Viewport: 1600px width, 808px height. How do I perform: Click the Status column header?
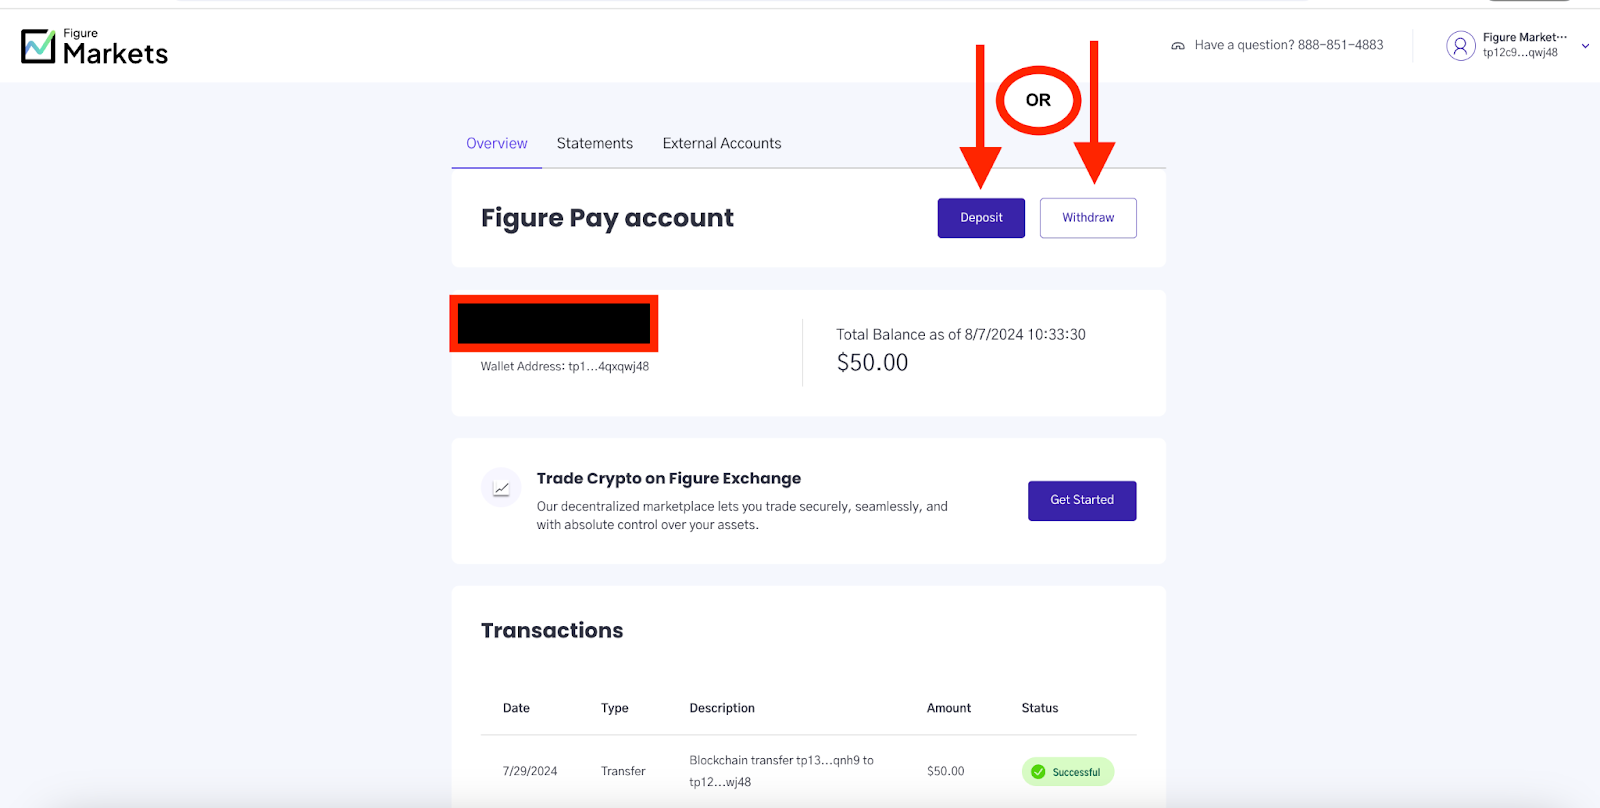pos(1040,708)
